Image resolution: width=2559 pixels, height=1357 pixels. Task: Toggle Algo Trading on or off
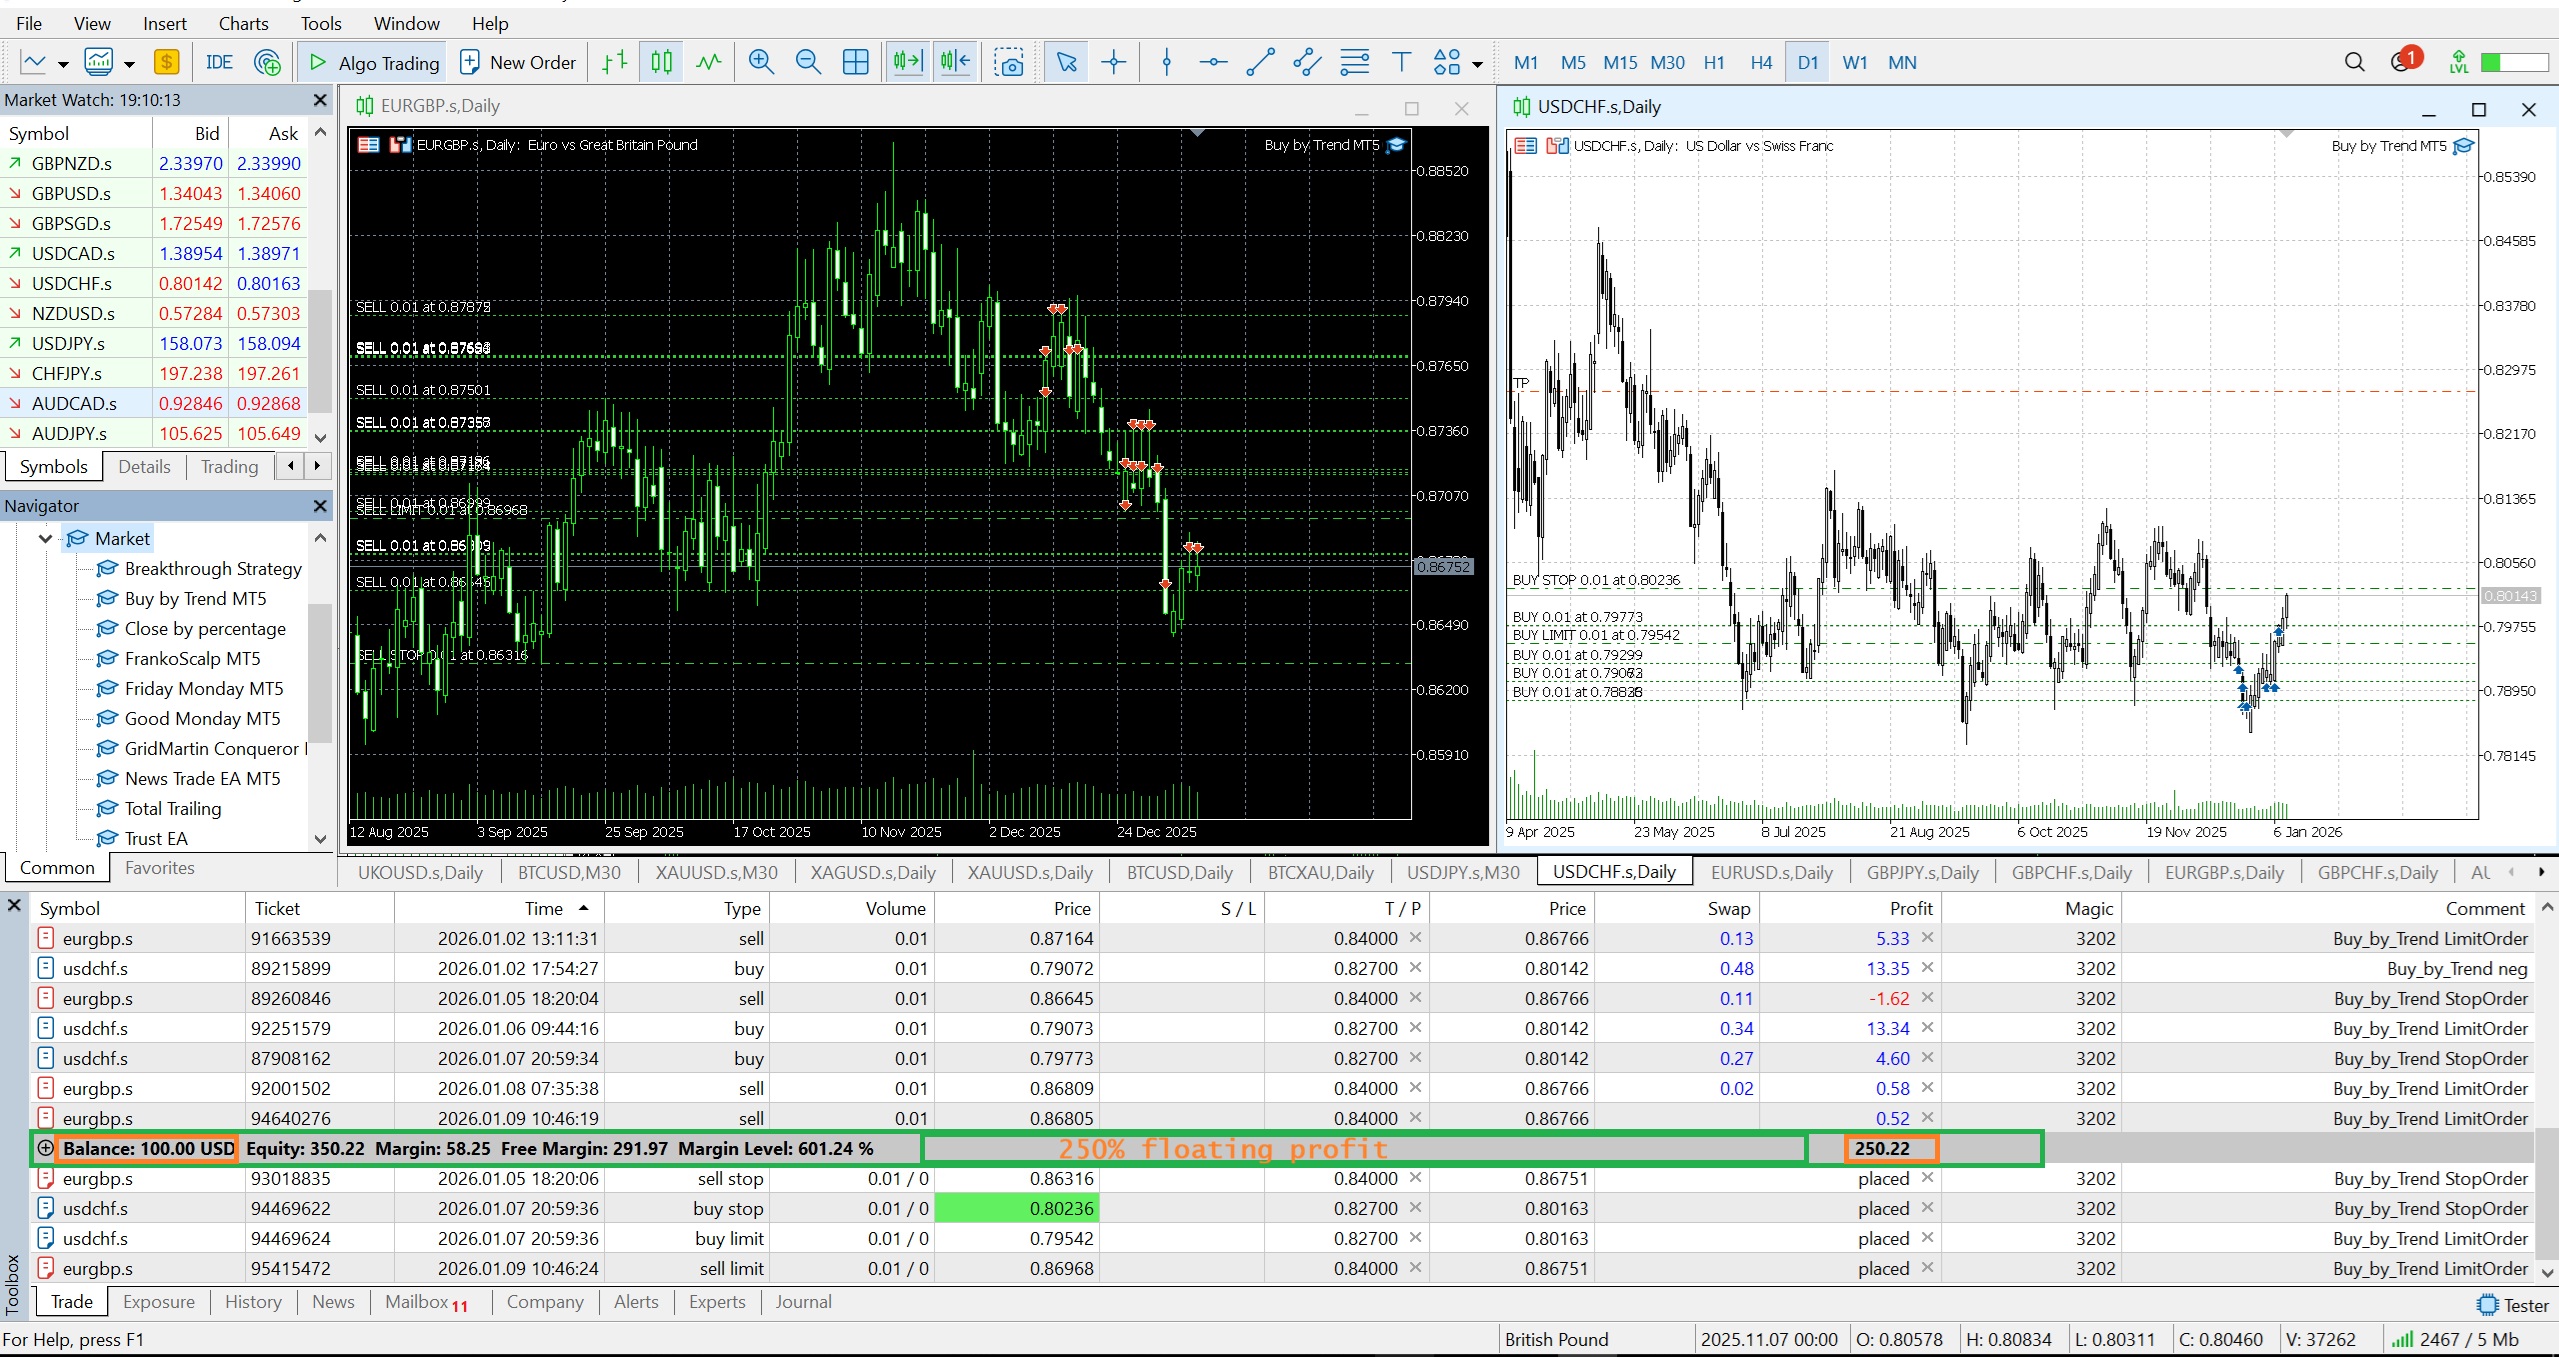click(374, 62)
